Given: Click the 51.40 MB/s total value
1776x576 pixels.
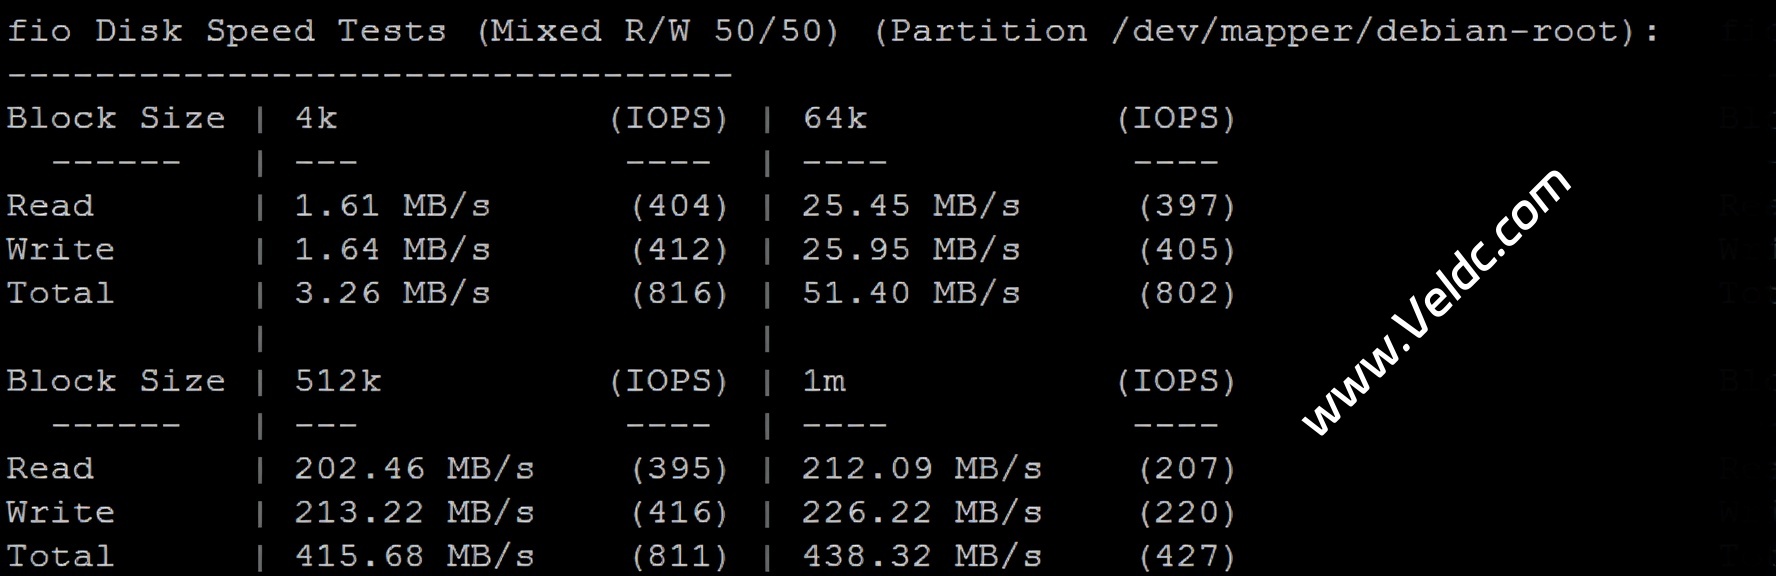Looking at the screenshot, I should point(910,294).
